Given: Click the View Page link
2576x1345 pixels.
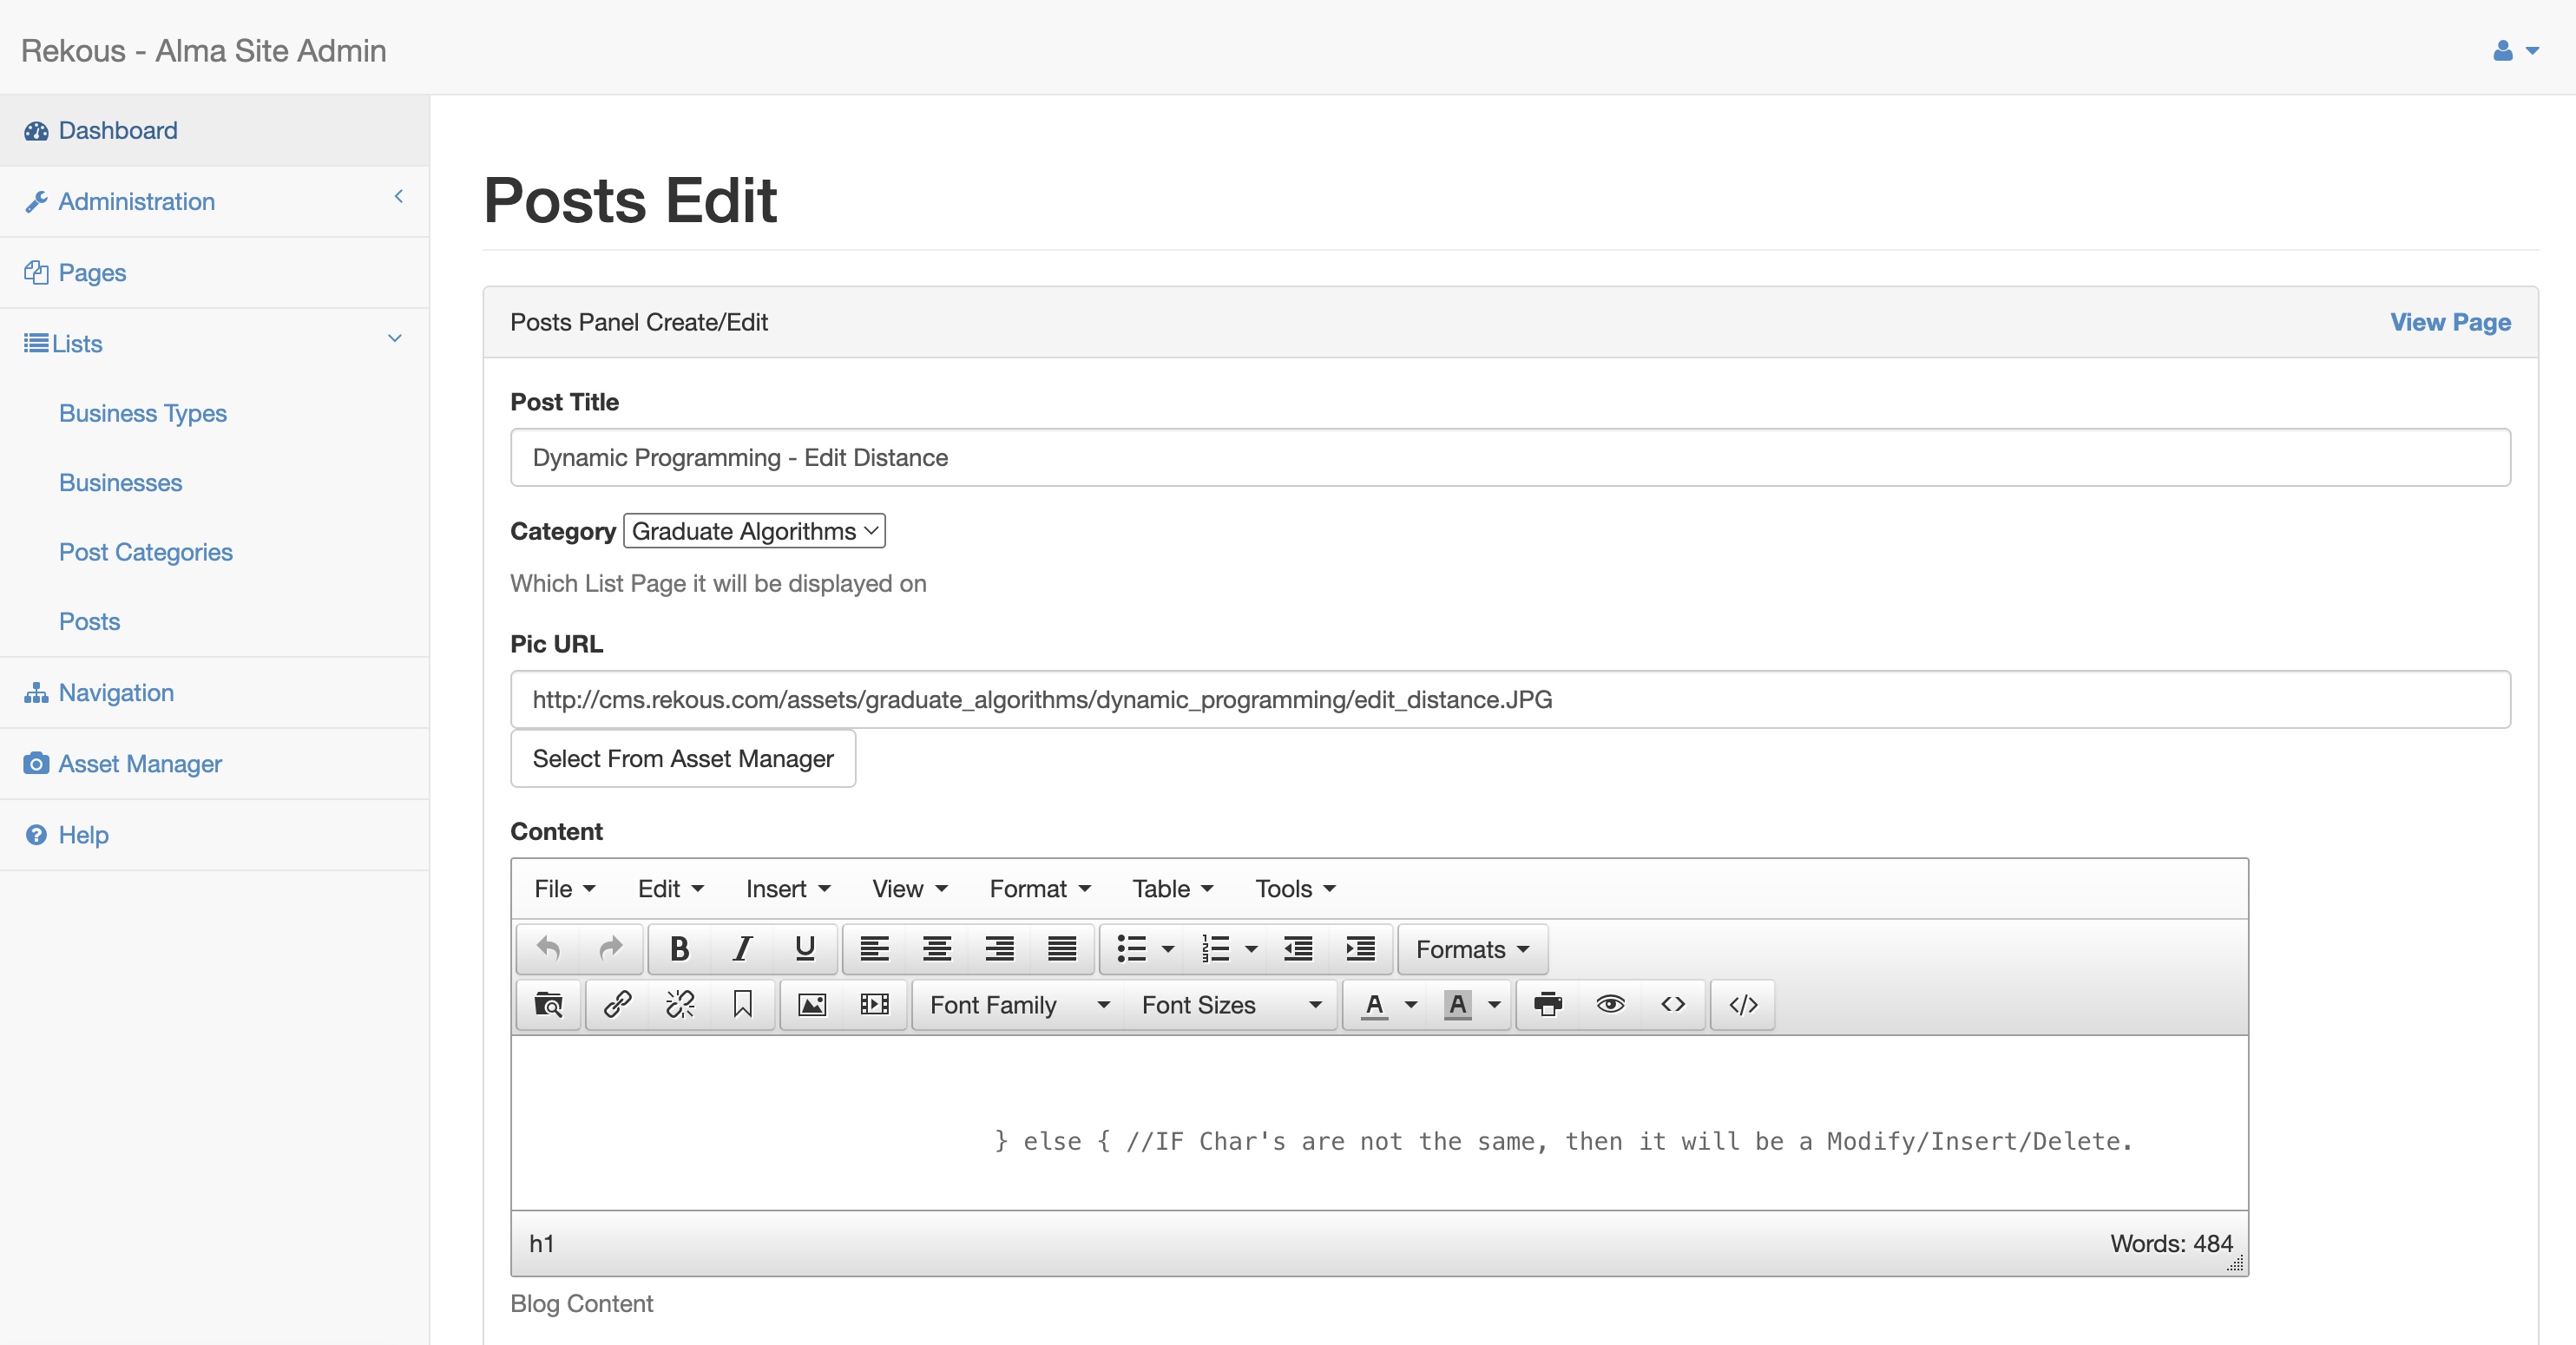Looking at the screenshot, I should [x=2450, y=322].
